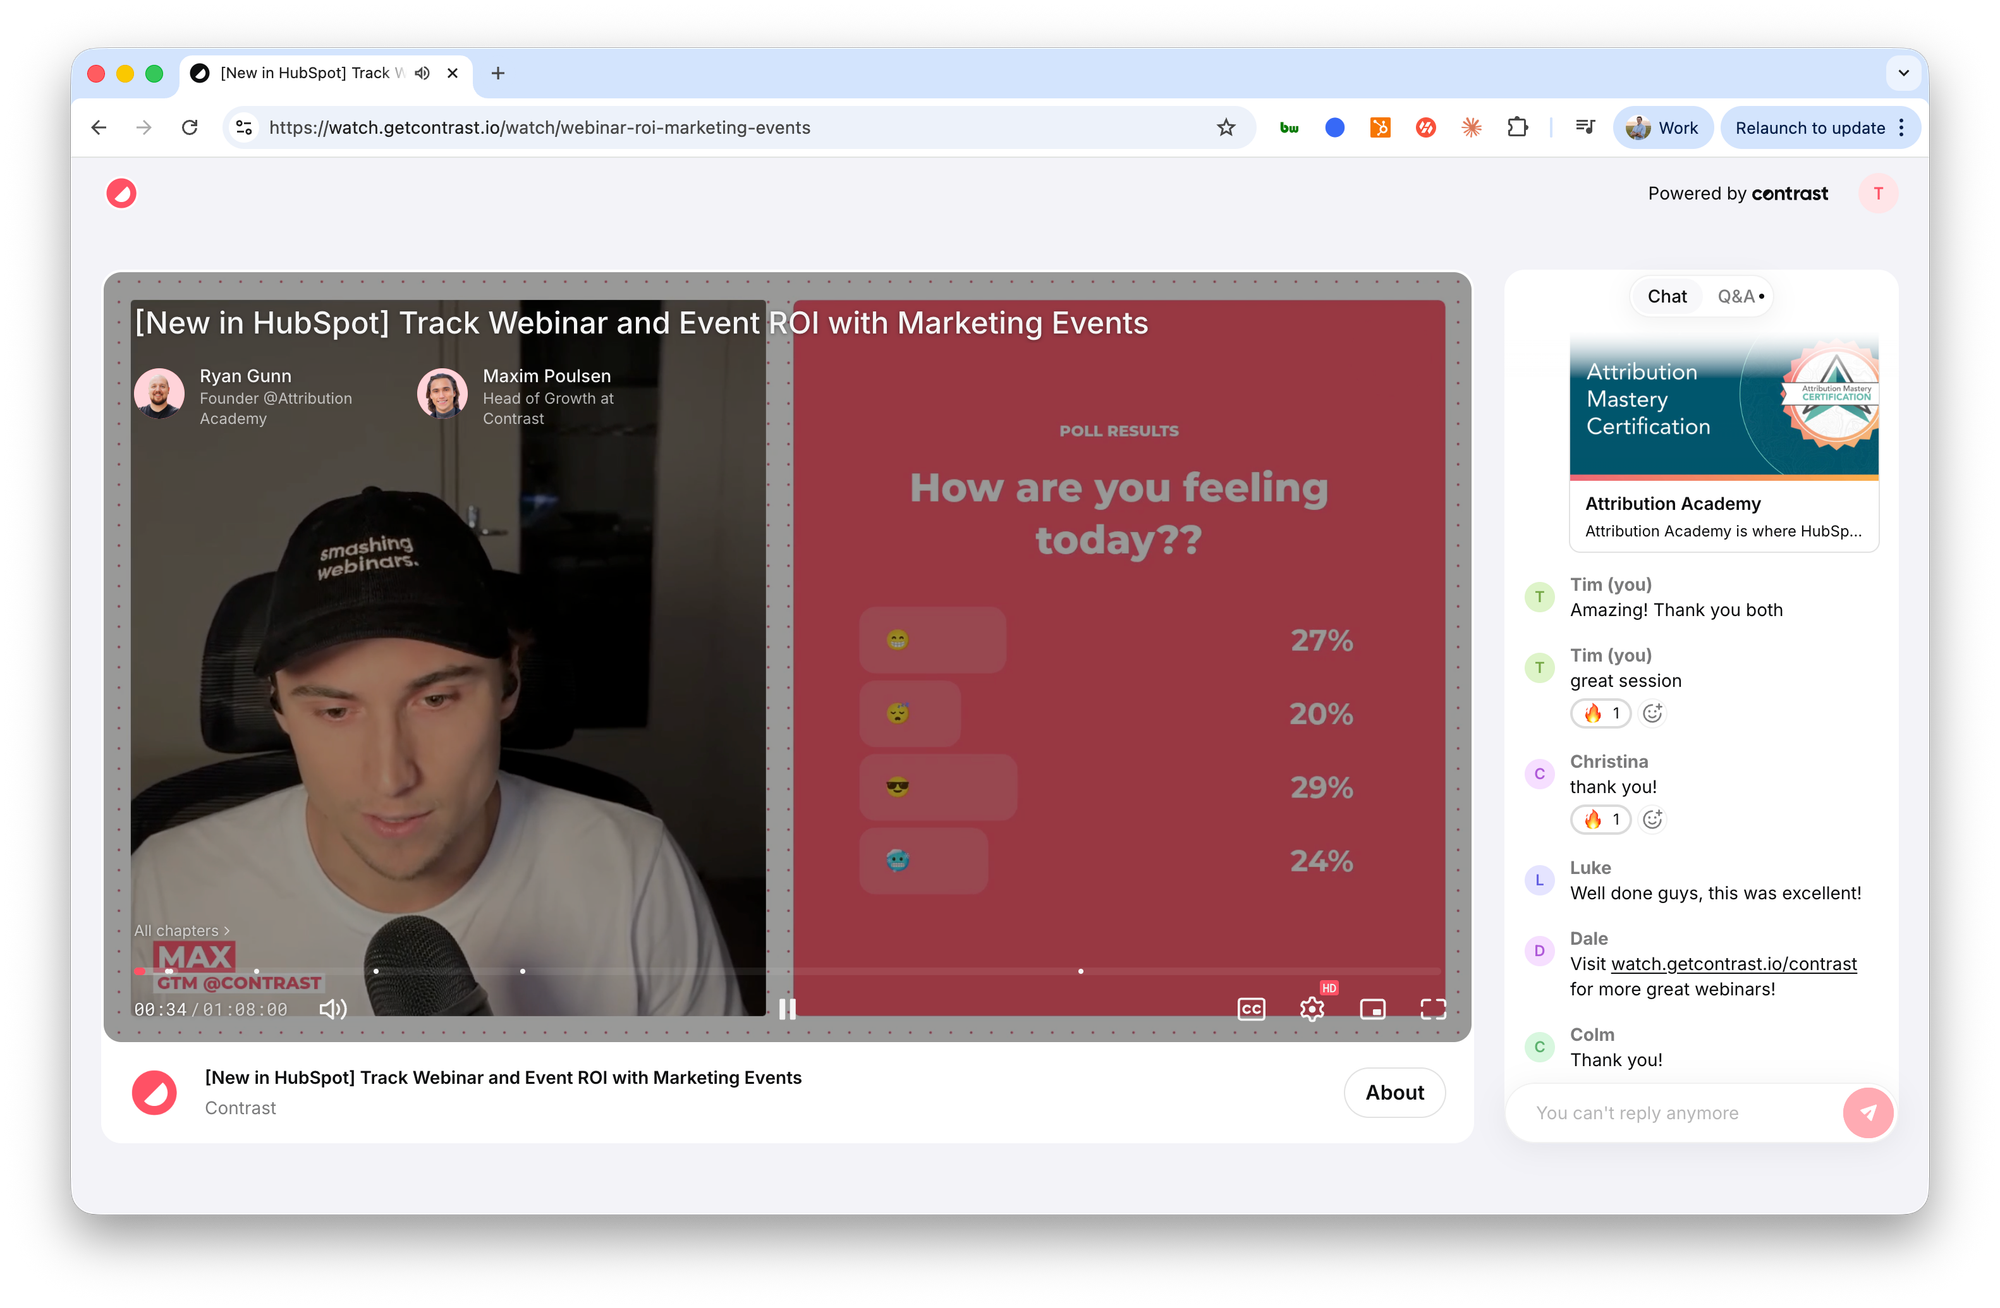Switch to the Chat tab
The height and width of the screenshot is (1308, 2000).
pyautogui.click(x=1667, y=296)
